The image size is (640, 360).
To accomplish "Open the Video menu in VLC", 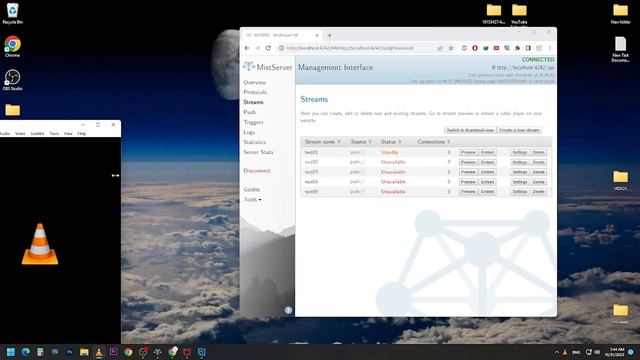I will (x=20, y=133).
